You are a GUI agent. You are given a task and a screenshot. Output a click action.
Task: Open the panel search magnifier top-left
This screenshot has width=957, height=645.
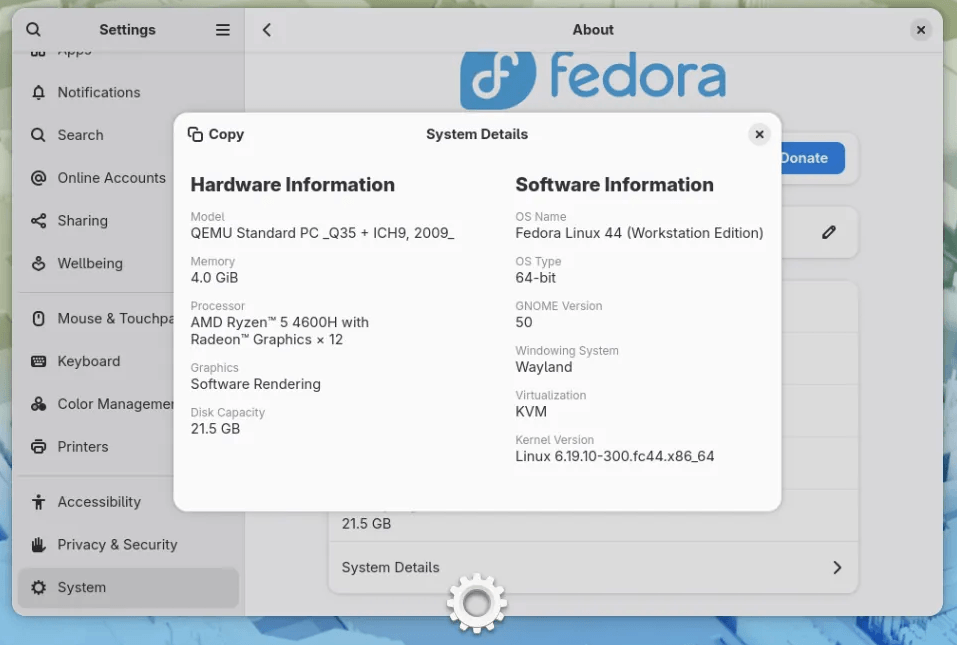(33, 29)
